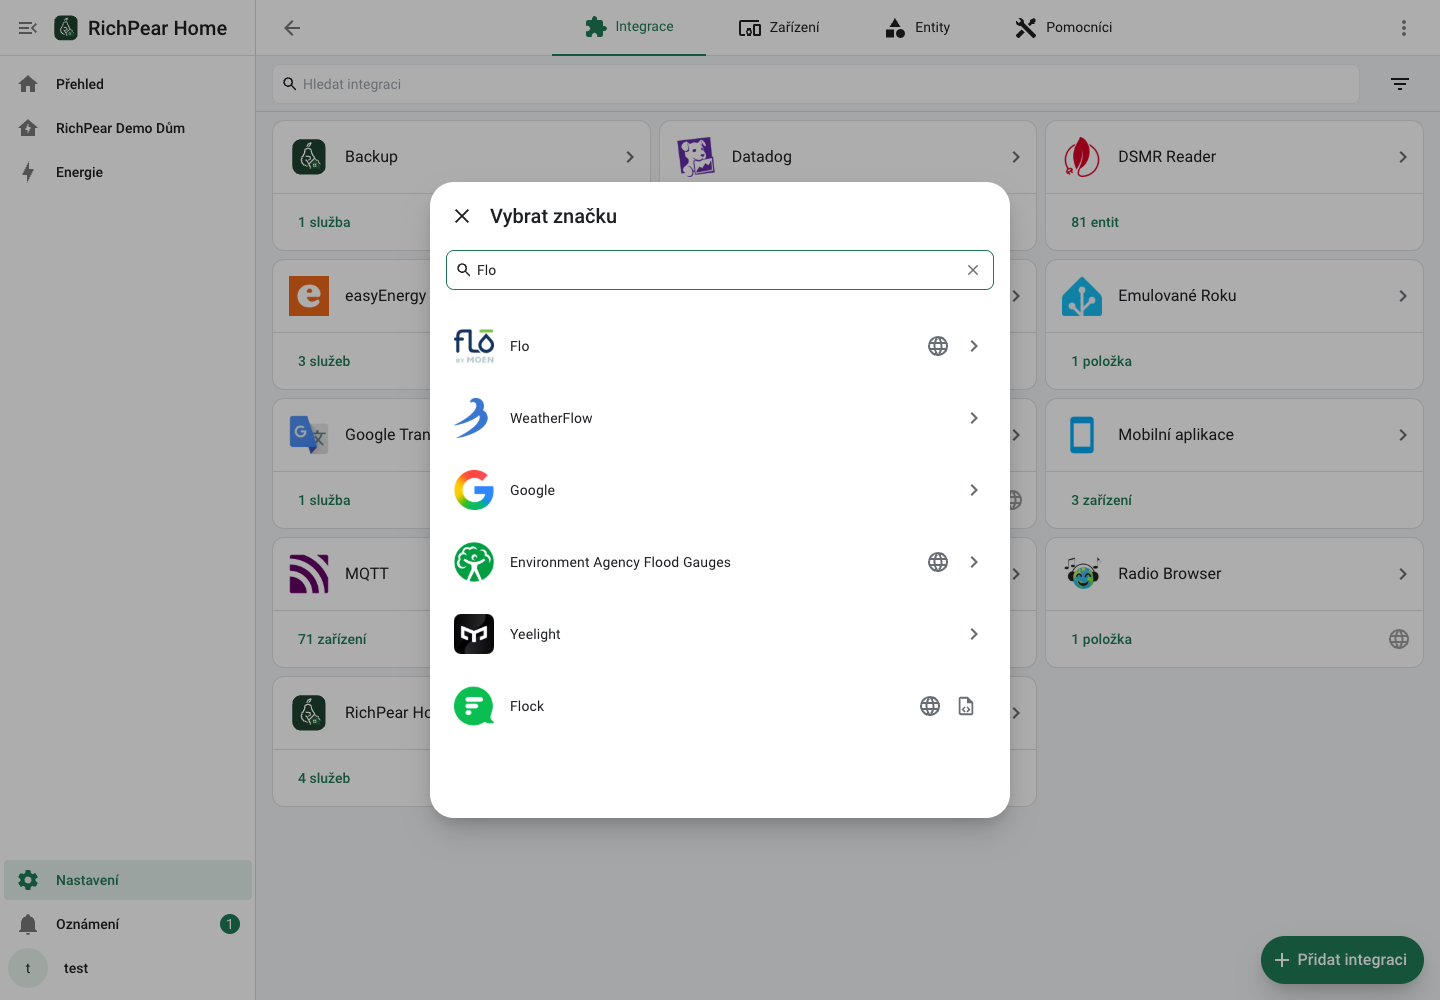Open 1 položka under Emulované Roku
The width and height of the screenshot is (1440, 1000).
click(1101, 361)
